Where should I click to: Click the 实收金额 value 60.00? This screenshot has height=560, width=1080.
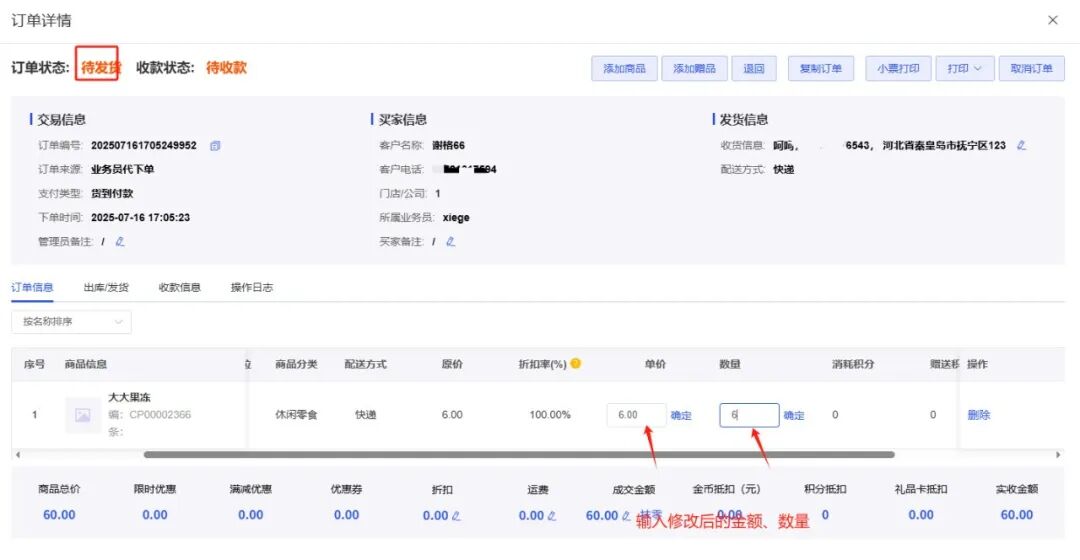[1017, 515]
